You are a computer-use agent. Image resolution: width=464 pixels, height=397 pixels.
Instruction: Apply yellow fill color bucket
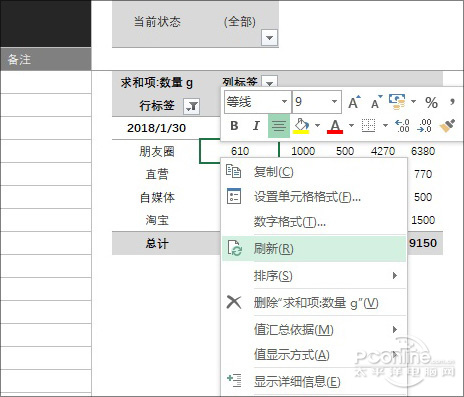301,126
